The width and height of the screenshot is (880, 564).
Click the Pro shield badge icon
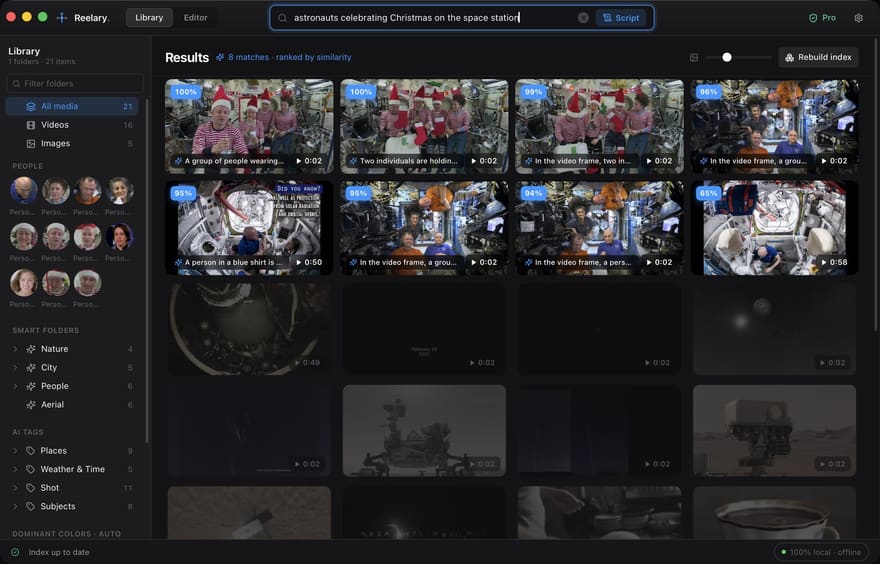[x=813, y=18]
